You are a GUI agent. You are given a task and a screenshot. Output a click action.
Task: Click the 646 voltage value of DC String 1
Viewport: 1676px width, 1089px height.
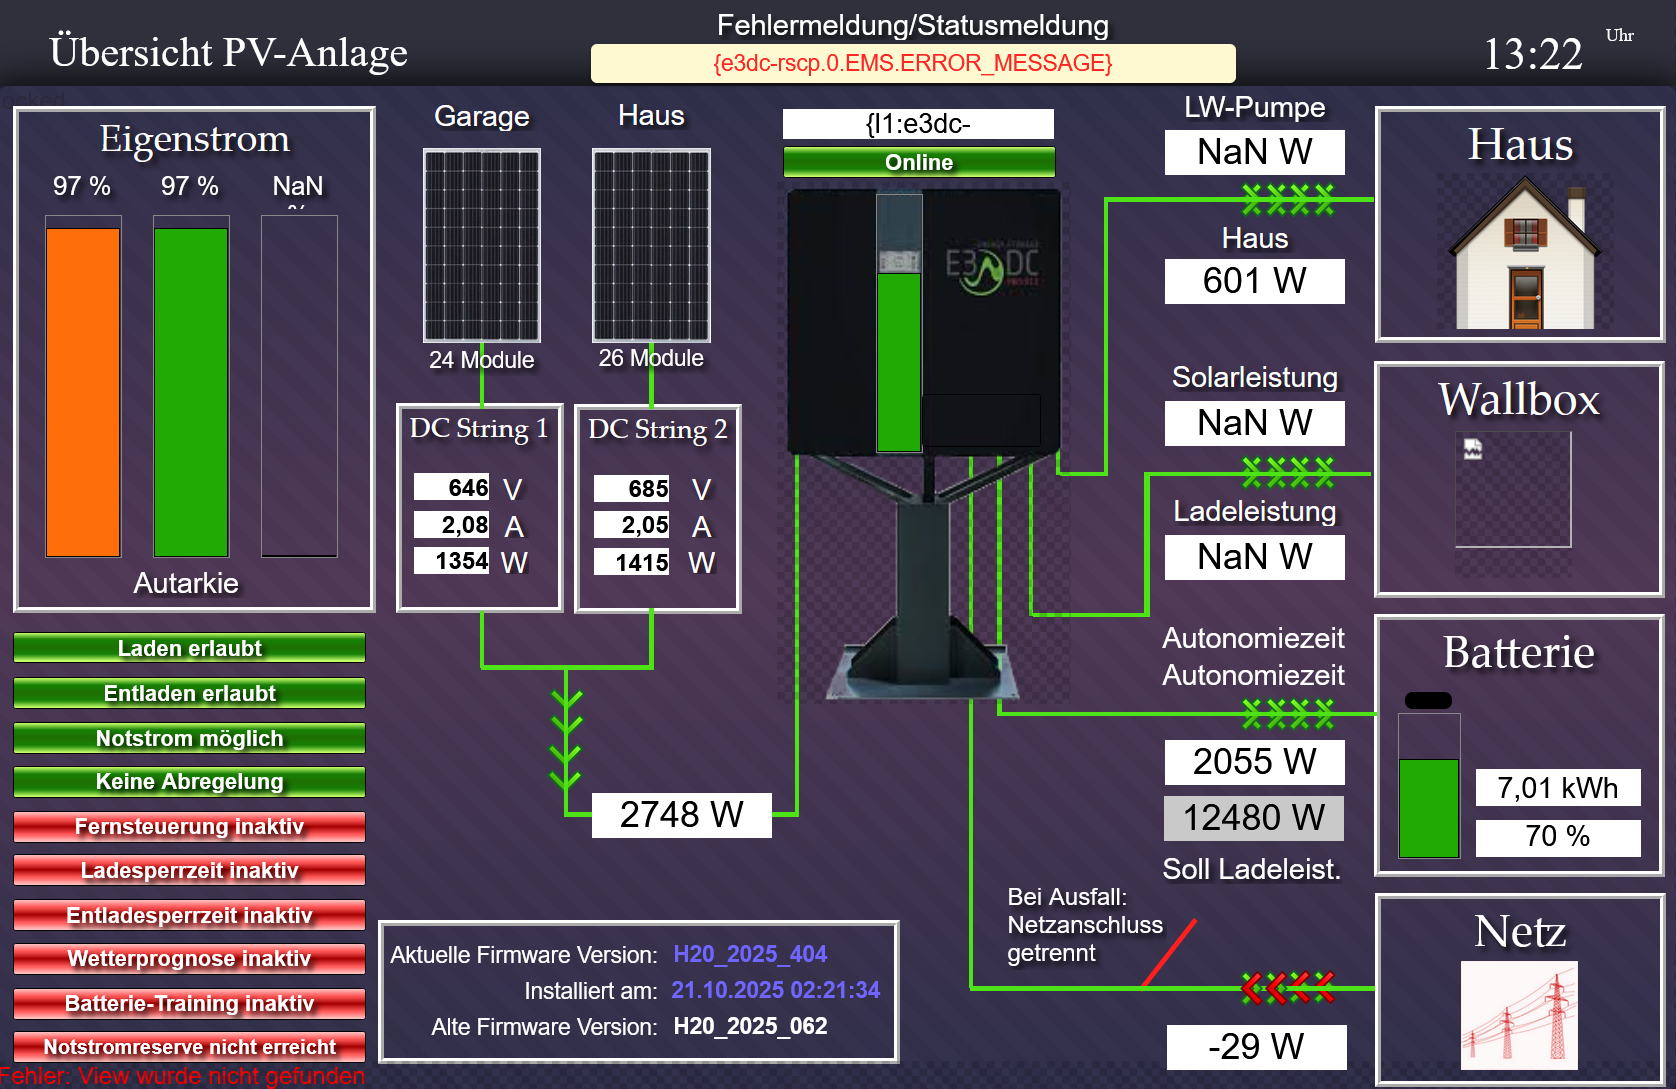click(452, 487)
